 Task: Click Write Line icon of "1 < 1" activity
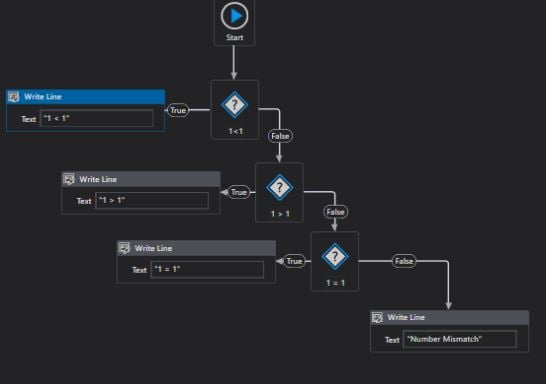click(x=14, y=97)
